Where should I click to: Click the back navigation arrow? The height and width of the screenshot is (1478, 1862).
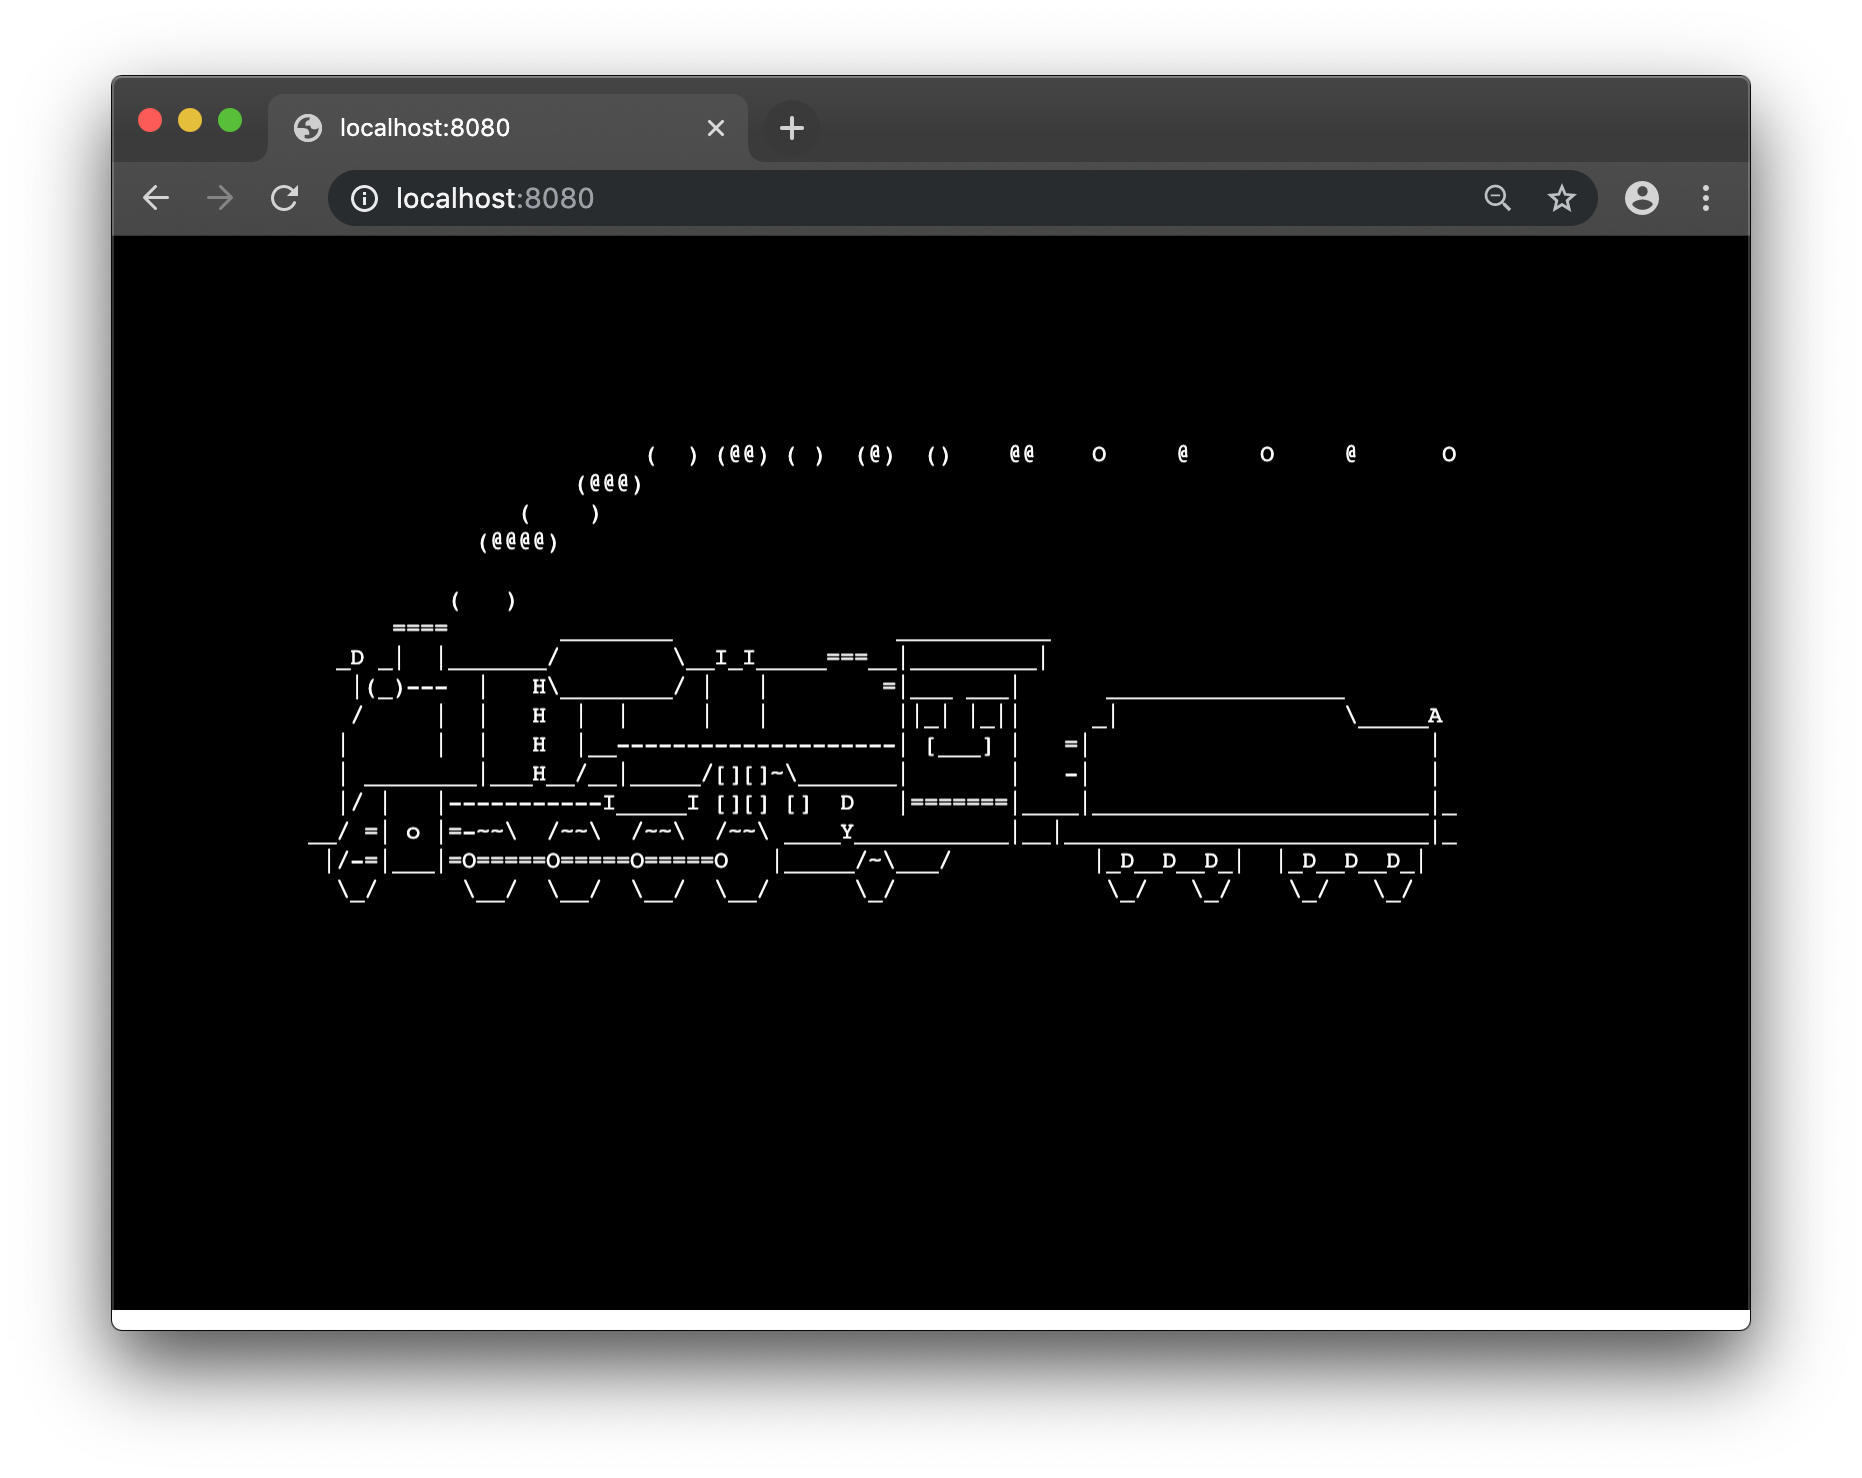[x=156, y=198]
